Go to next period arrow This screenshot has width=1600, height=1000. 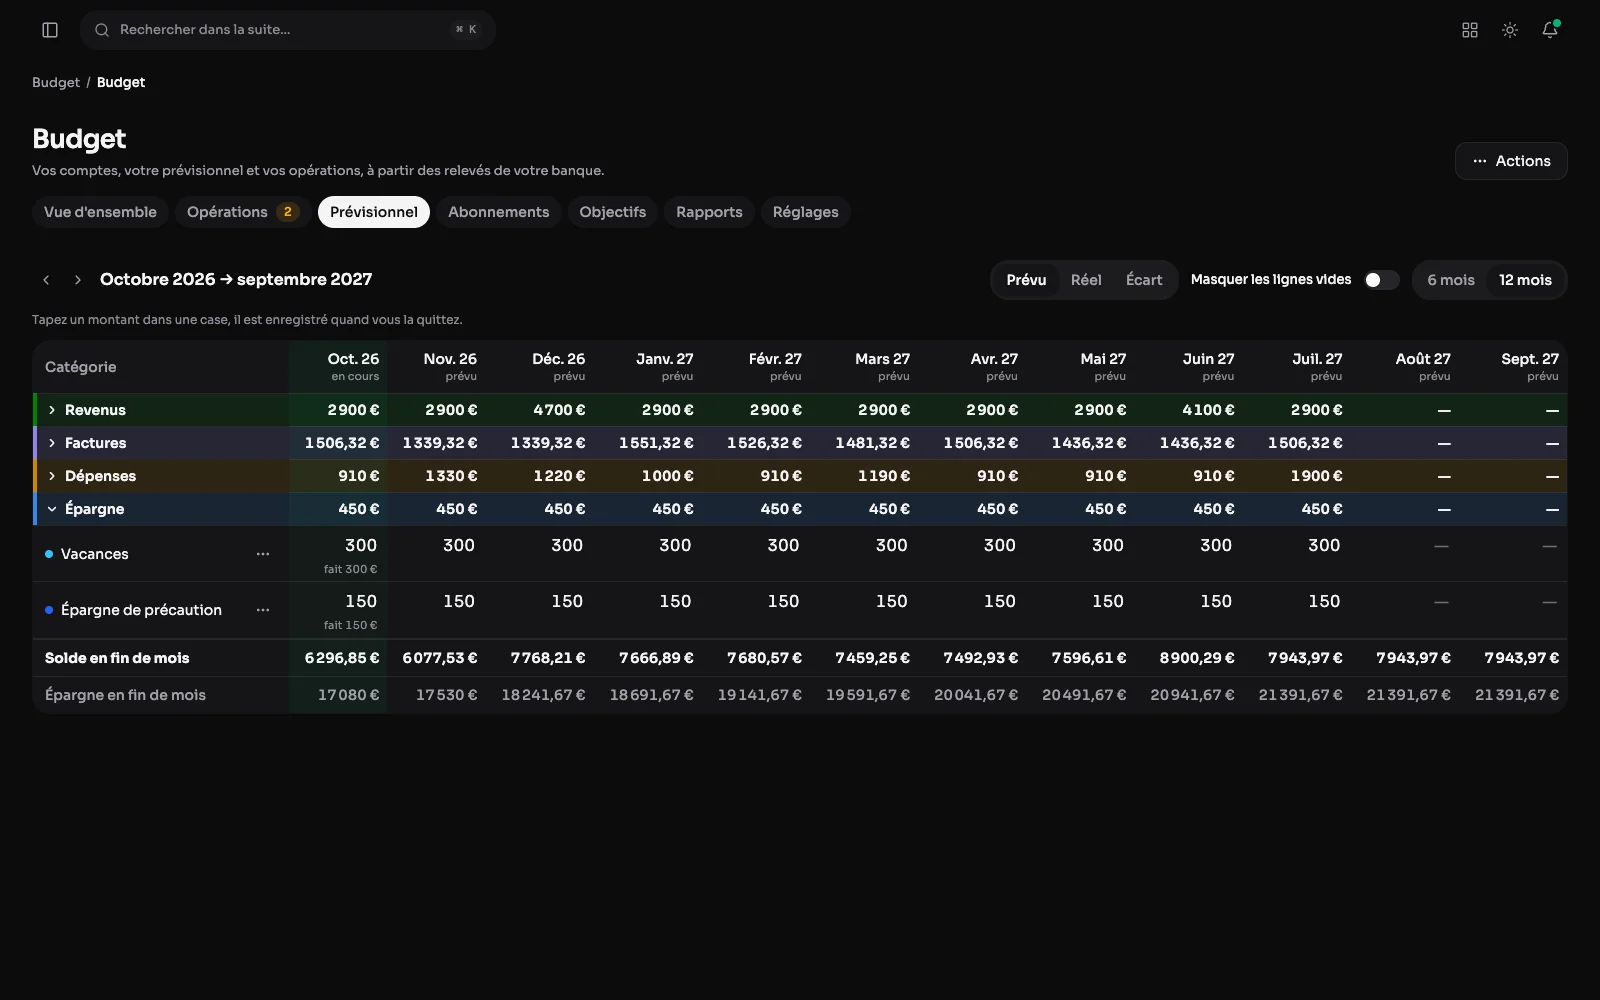[78, 280]
